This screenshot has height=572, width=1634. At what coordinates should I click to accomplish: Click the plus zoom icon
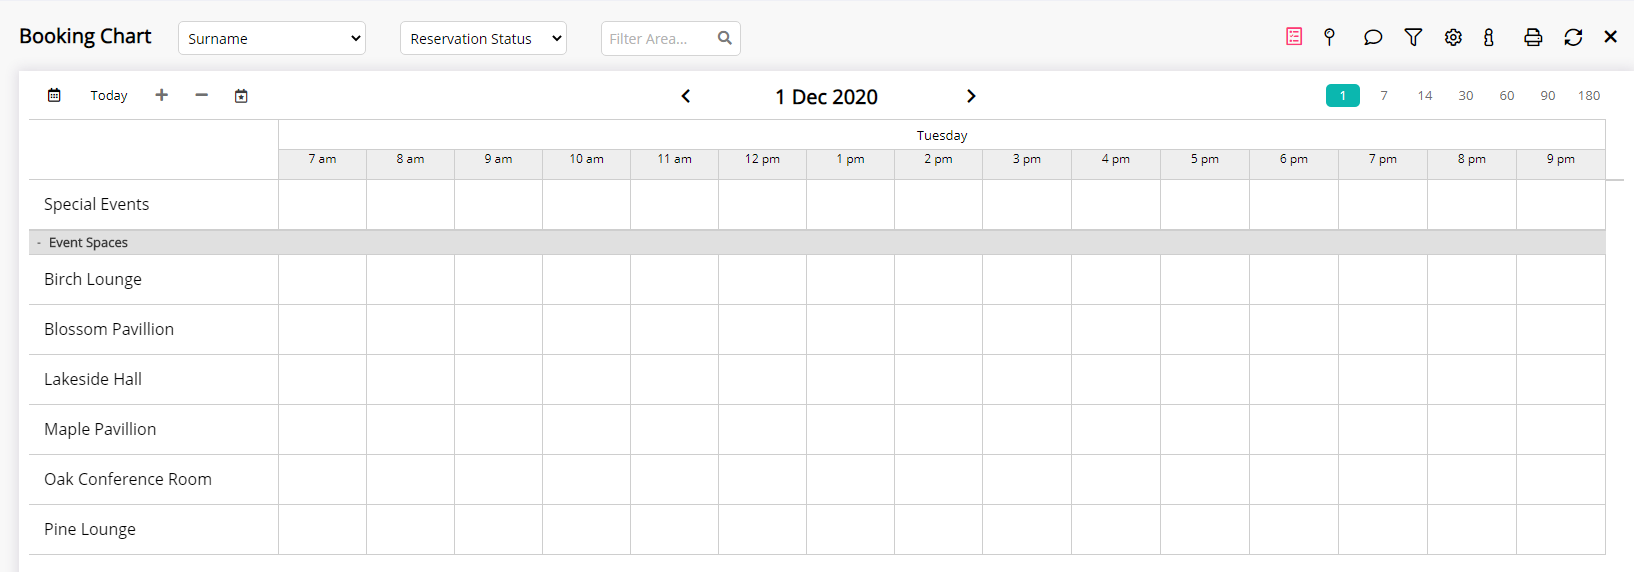pyautogui.click(x=161, y=95)
